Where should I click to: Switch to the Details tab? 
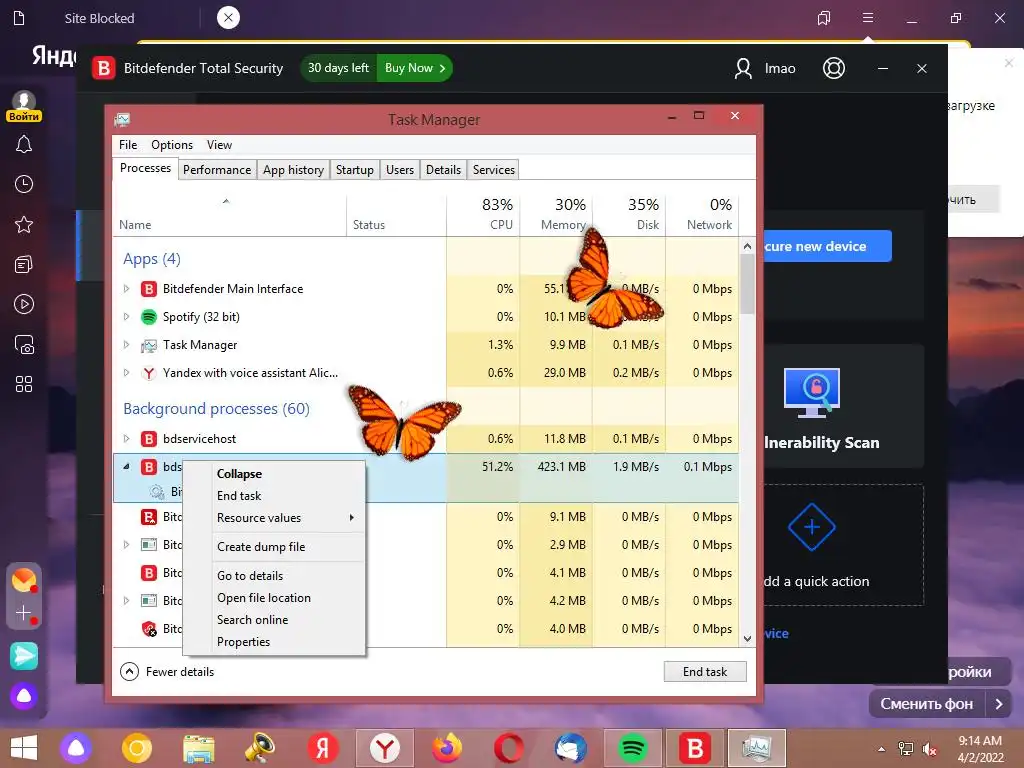click(443, 170)
